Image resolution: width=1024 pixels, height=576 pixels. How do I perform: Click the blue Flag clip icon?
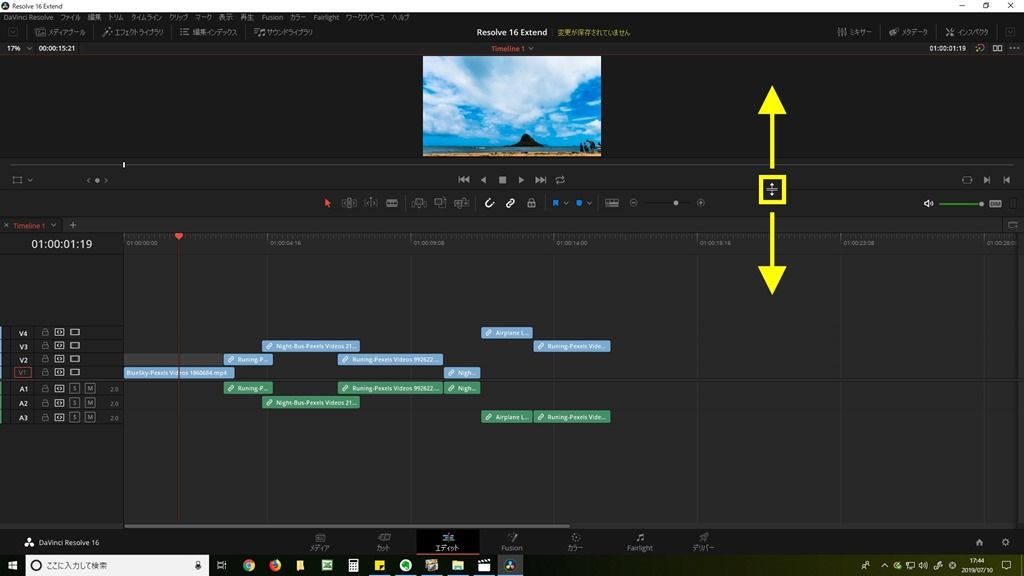556,203
